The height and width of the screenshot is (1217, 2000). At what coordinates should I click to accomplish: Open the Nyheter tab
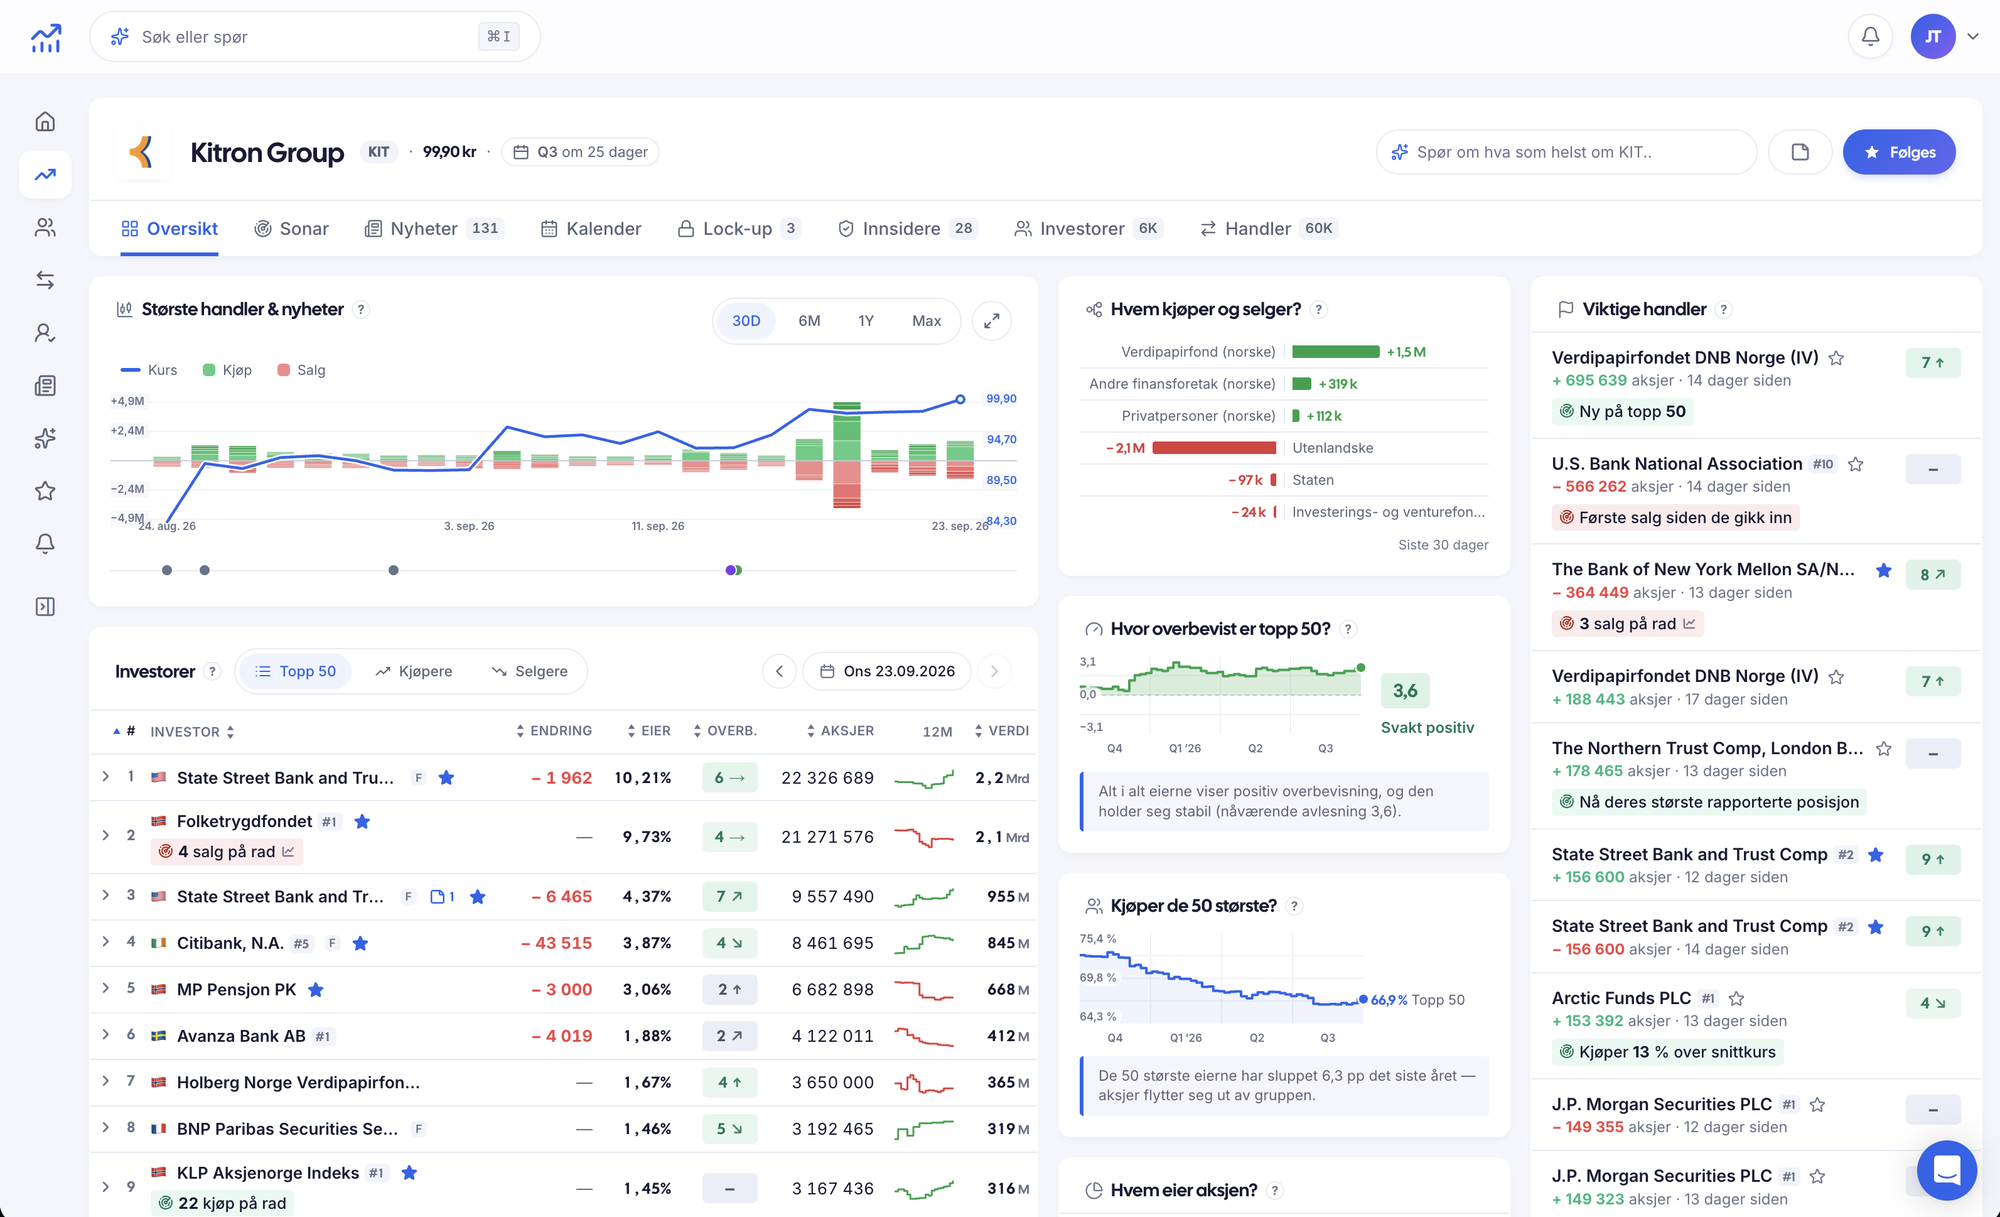click(434, 229)
